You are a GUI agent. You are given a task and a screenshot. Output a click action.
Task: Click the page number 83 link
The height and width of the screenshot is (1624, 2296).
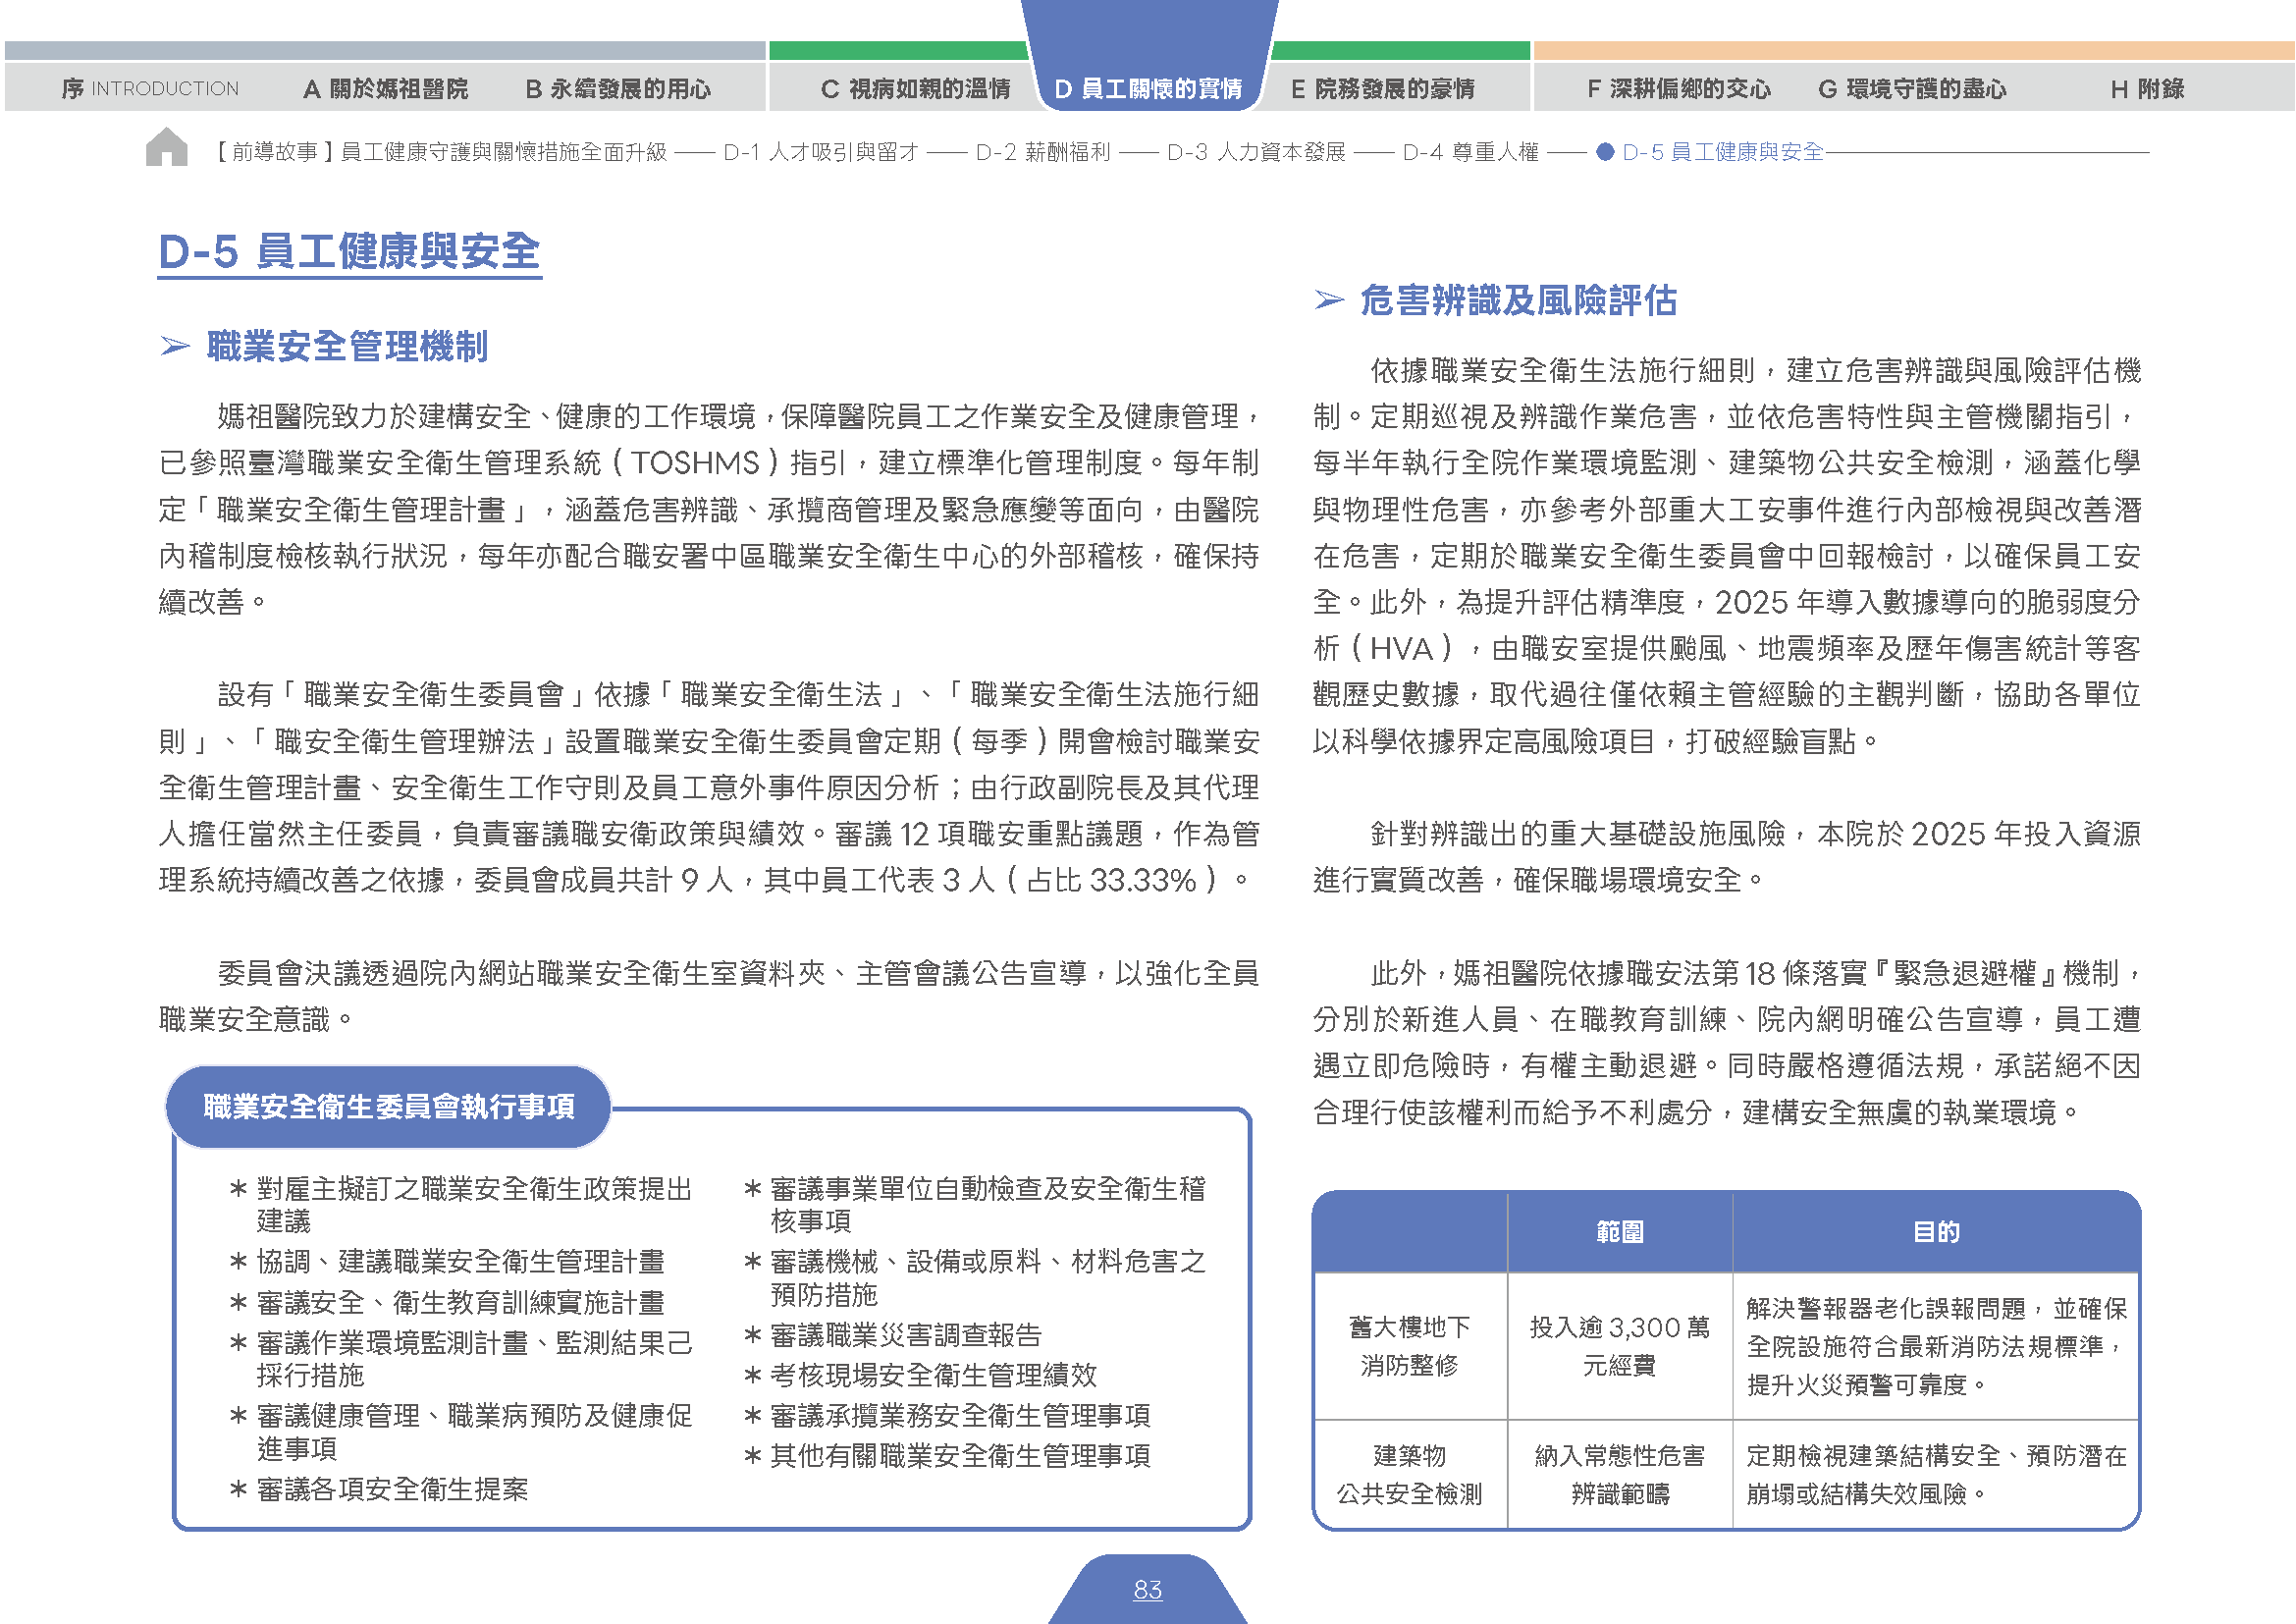click(x=1148, y=1590)
